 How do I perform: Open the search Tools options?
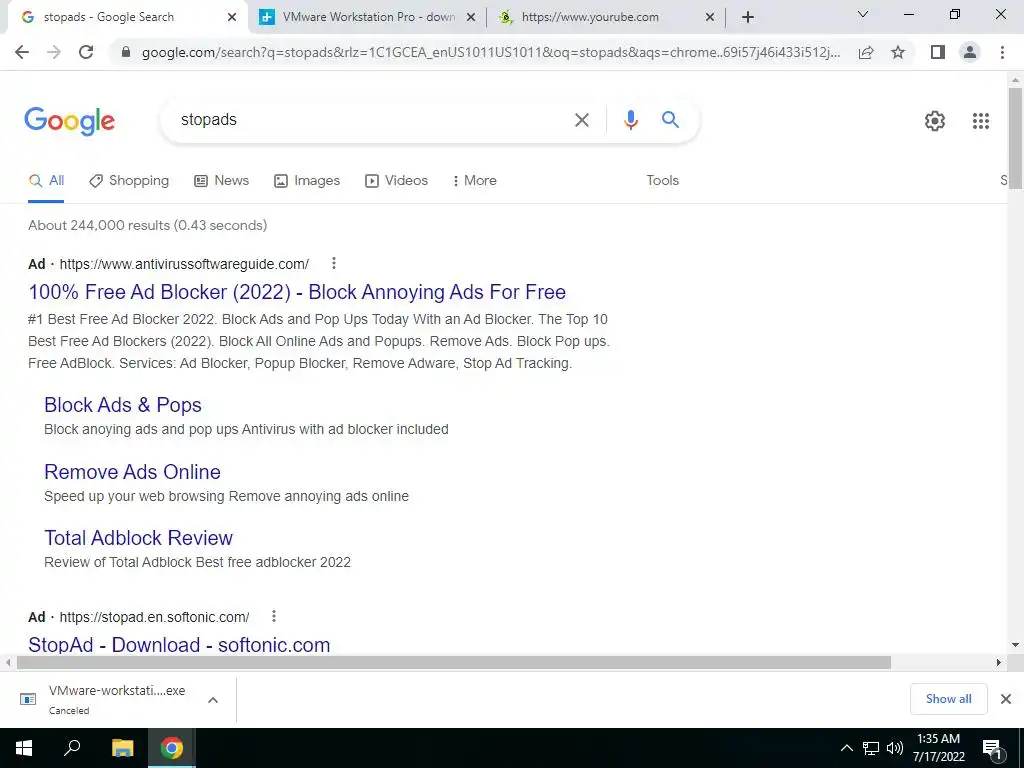click(x=662, y=181)
